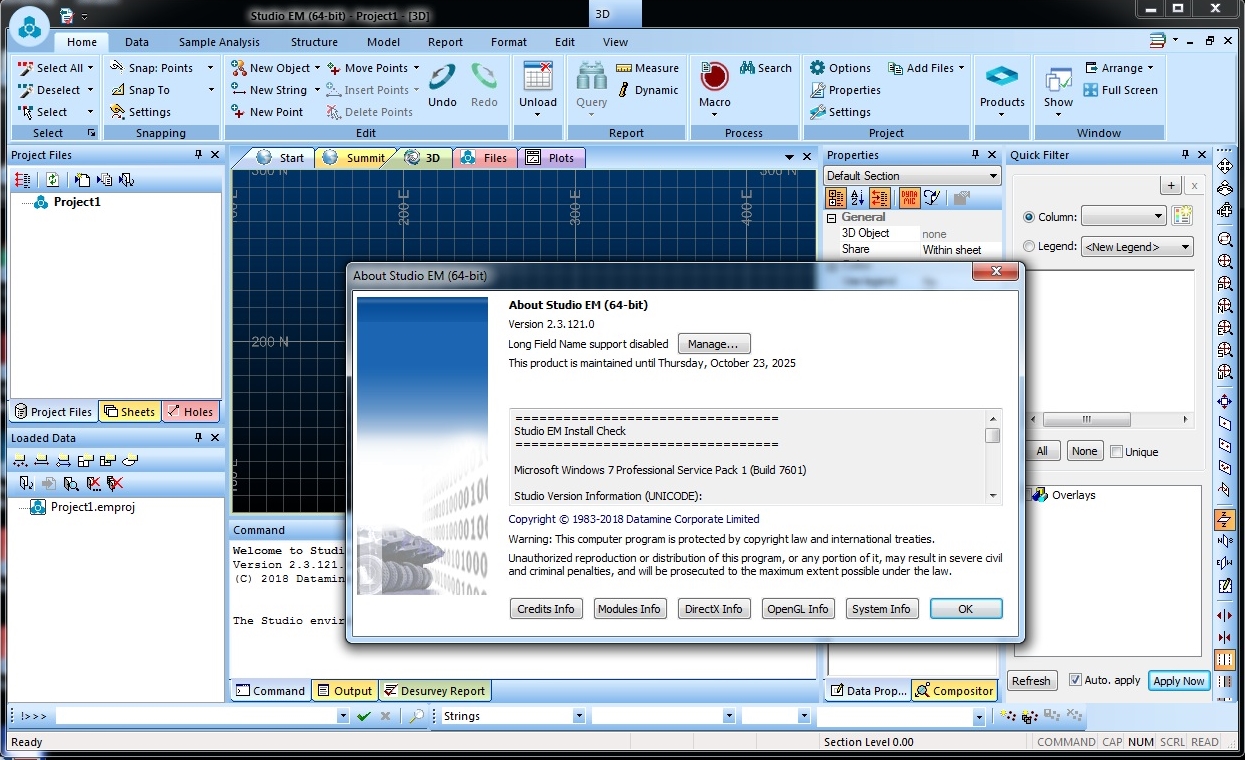Click the green checkmark on command toolbar

point(363,716)
